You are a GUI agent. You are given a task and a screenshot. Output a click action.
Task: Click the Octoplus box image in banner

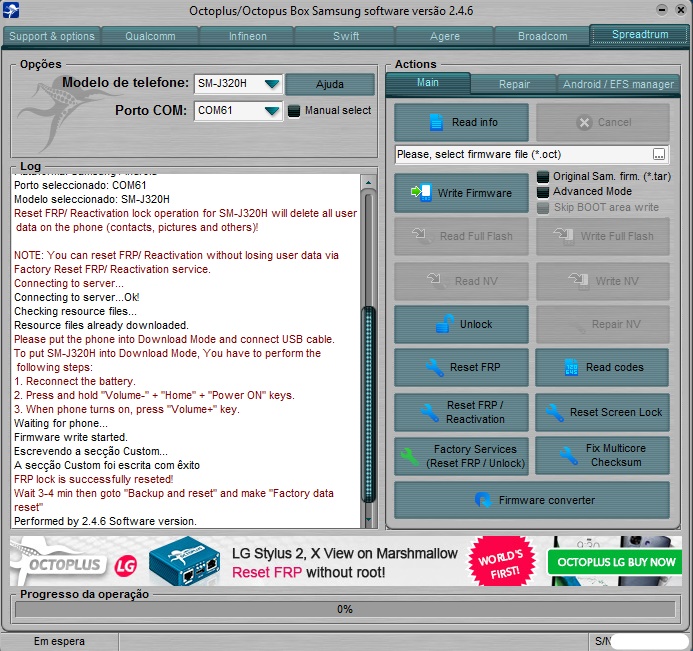click(x=185, y=561)
